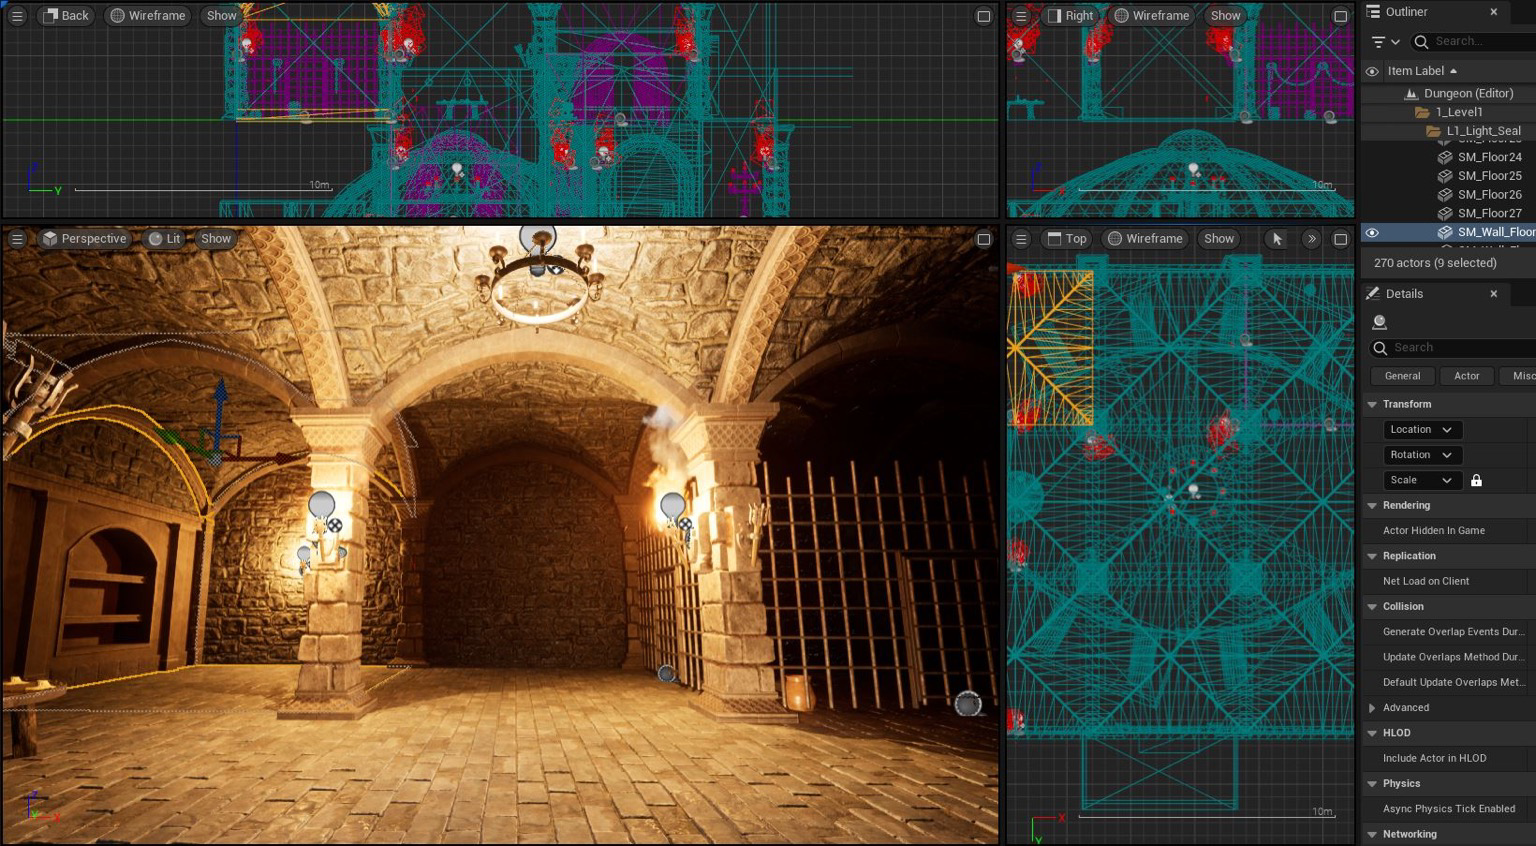Toggle visibility of the selected SM_Wall_Floor actor

coord(1372,232)
